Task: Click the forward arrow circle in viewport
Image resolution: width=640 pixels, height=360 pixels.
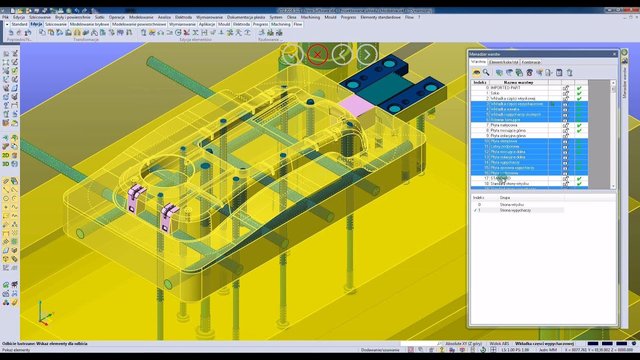Action: tap(367, 54)
